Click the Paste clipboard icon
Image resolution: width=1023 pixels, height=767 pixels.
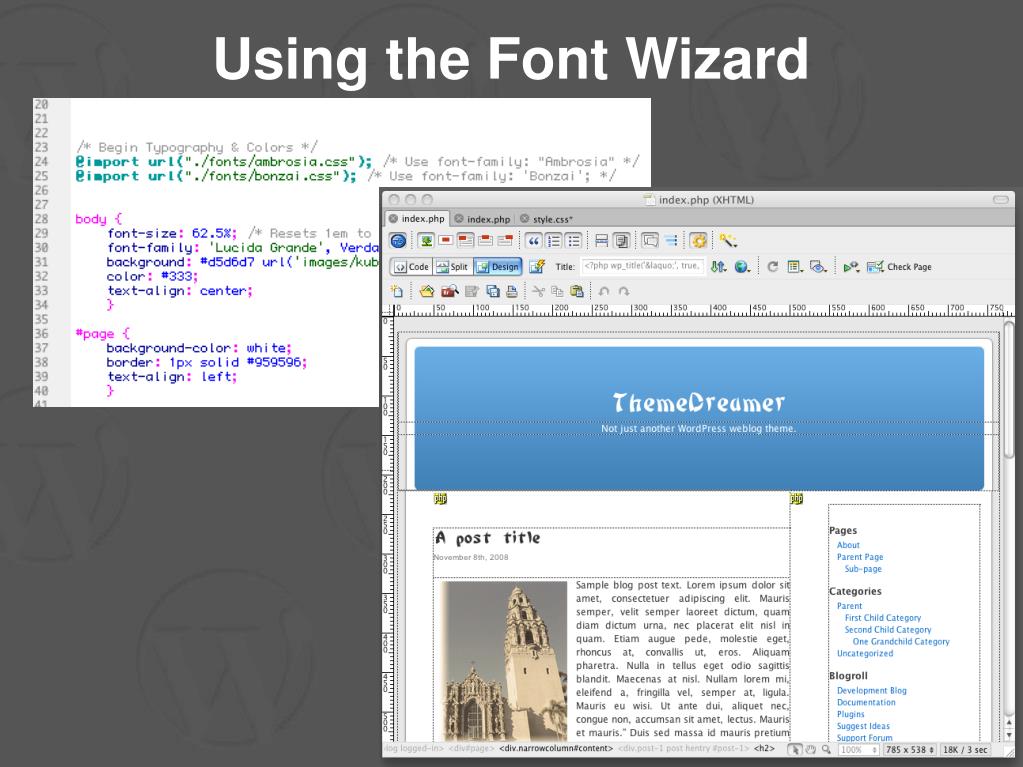[575, 291]
